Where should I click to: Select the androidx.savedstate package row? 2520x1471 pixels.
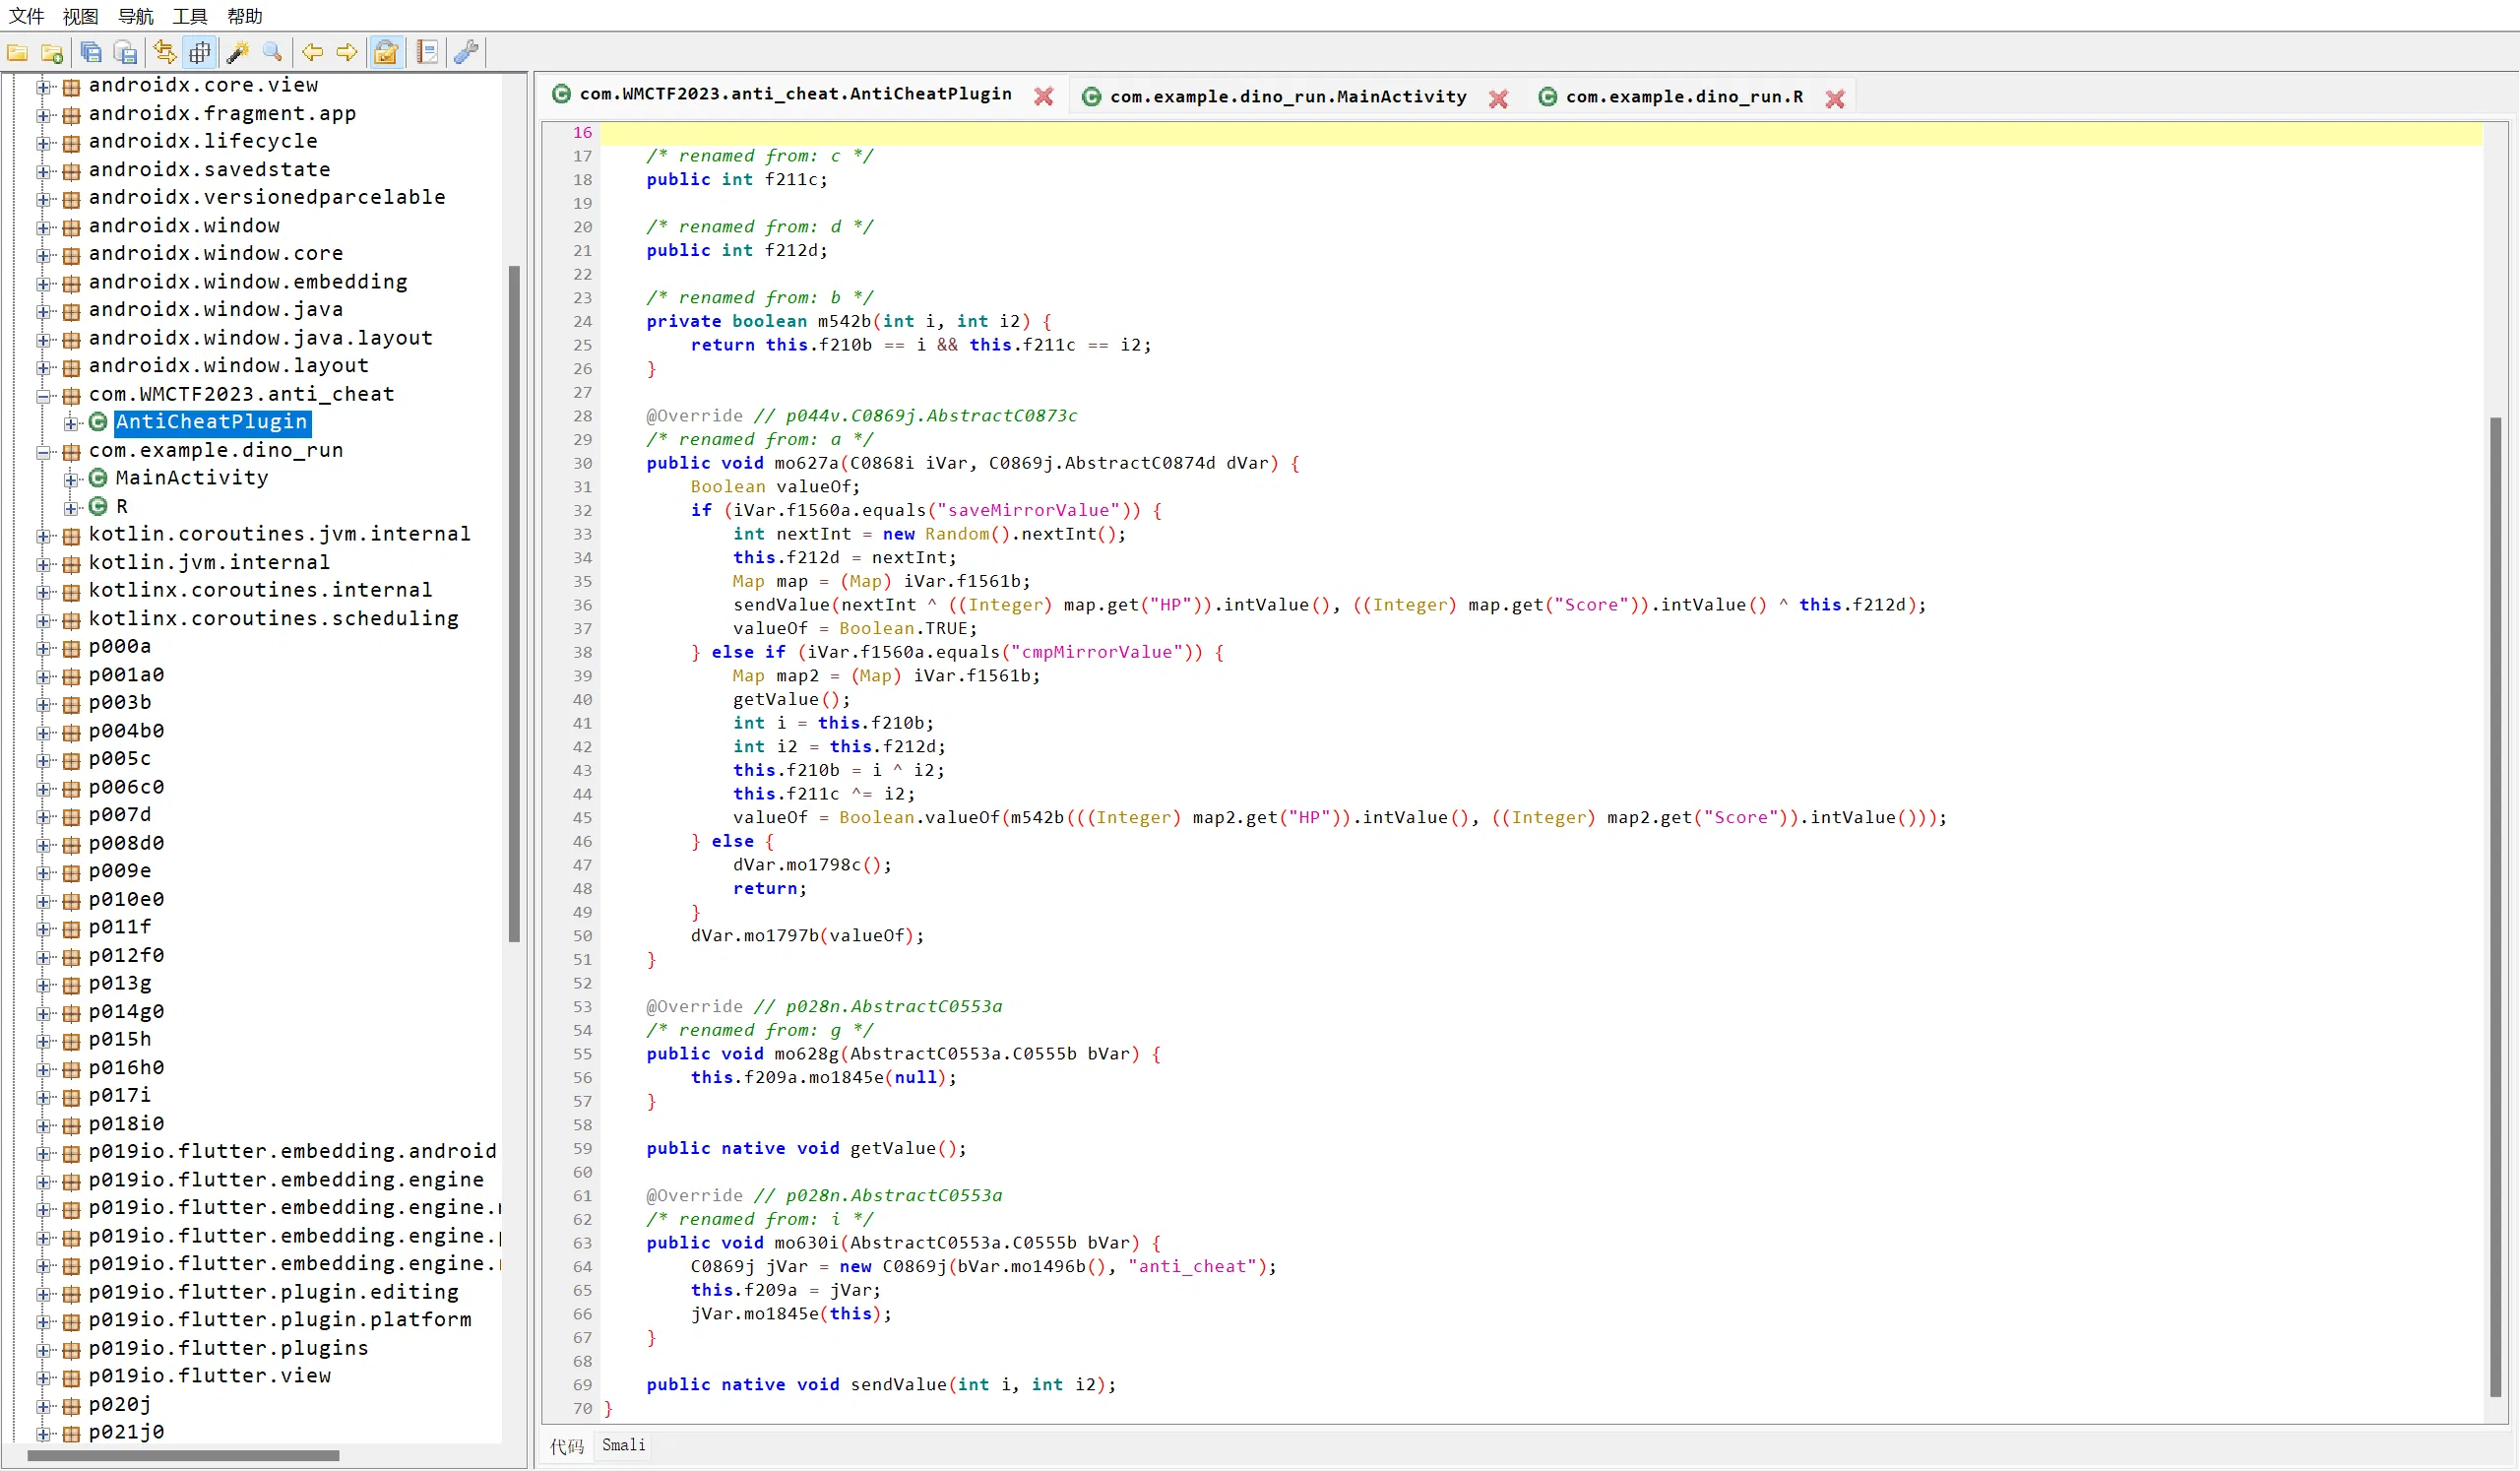(210, 170)
